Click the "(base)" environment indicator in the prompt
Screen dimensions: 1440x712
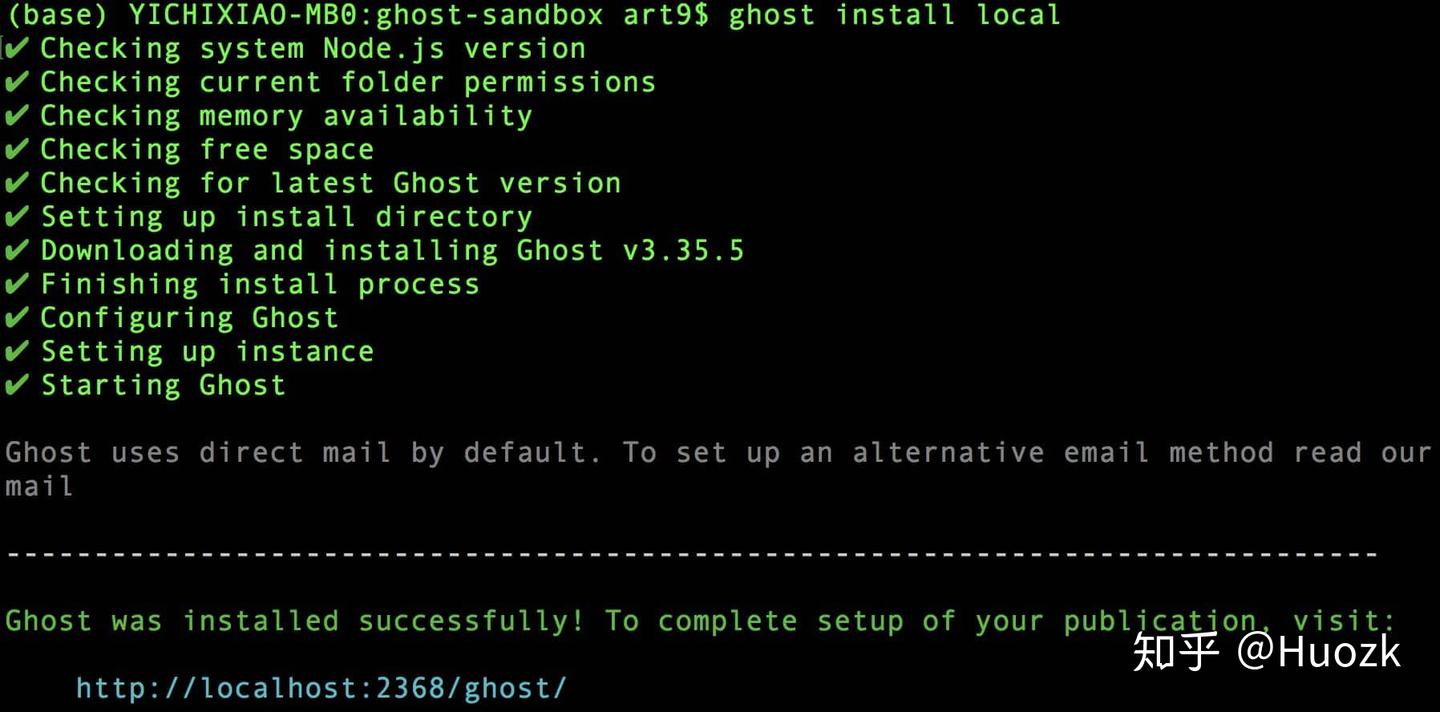coord(58,15)
